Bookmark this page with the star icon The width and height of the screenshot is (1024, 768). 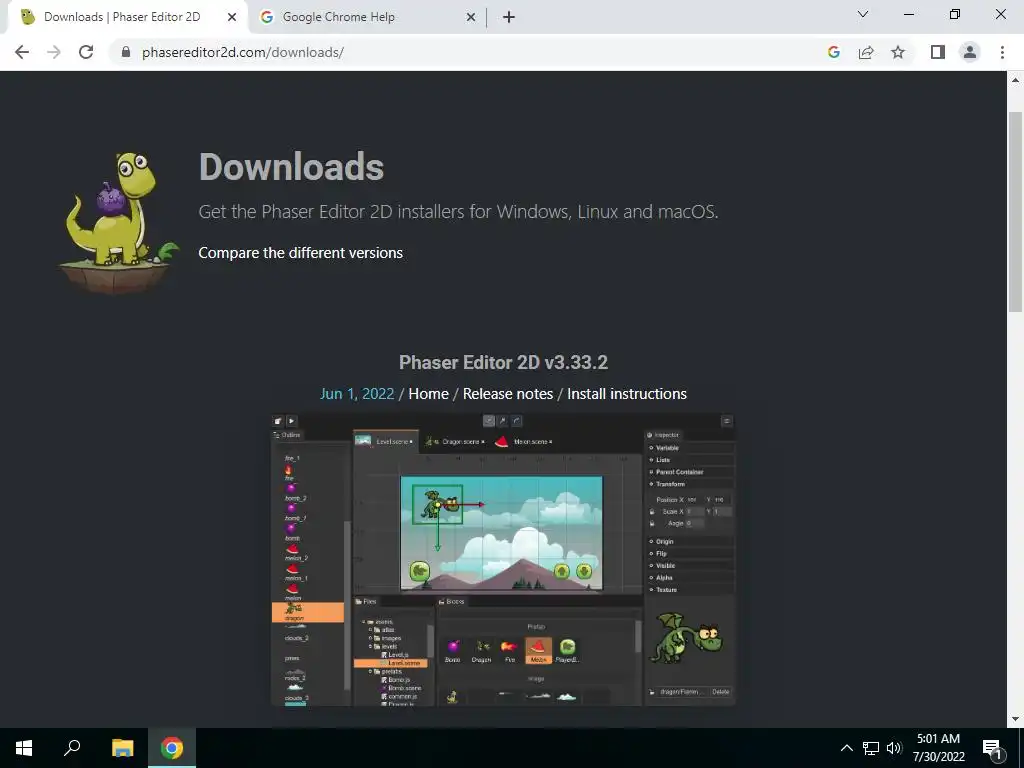click(898, 52)
